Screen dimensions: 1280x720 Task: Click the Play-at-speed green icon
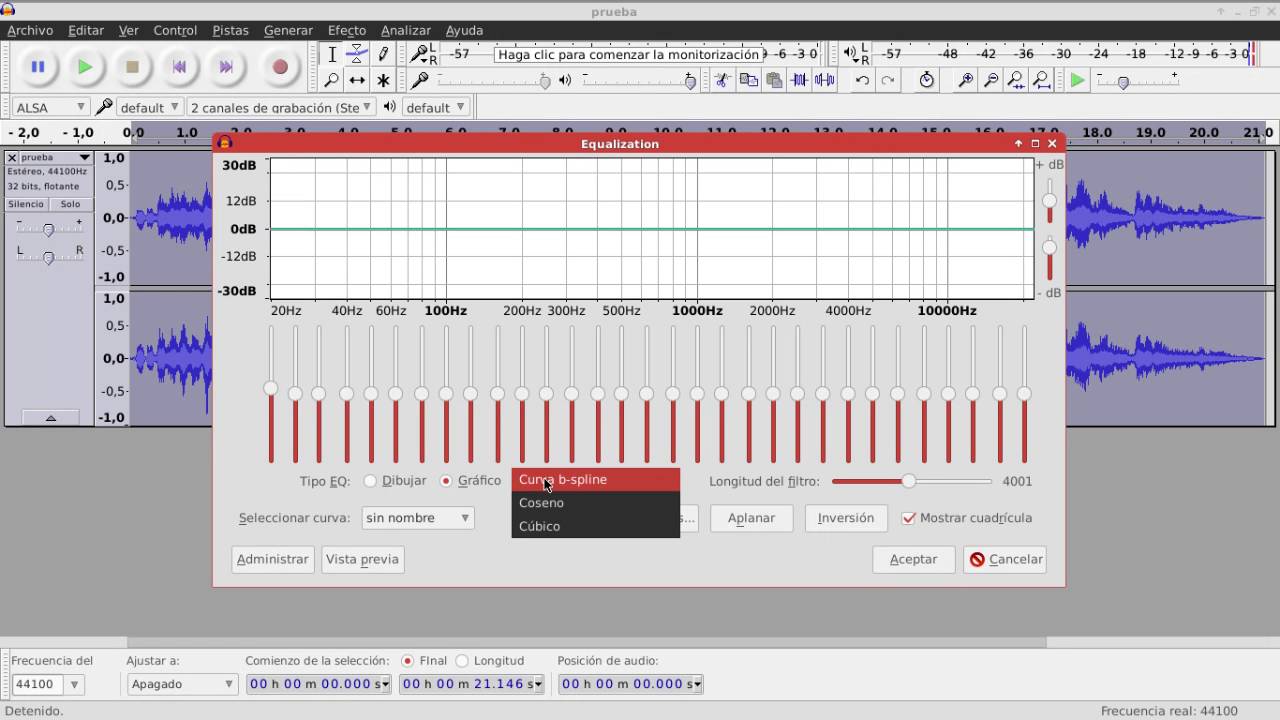(x=1077, y=80)
